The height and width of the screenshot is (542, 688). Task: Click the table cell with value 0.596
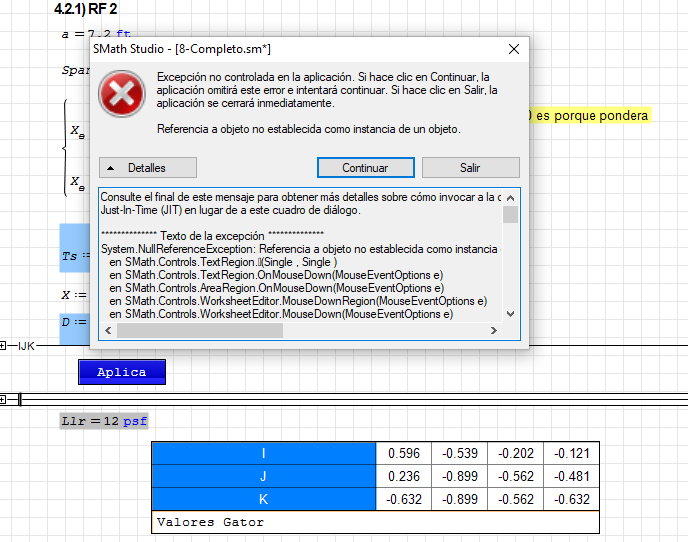click(x=403, y=453)
